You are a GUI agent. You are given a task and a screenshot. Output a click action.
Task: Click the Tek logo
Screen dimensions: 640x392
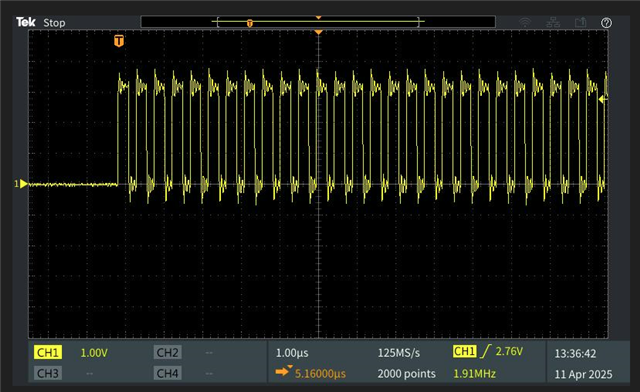pos(26,22)
